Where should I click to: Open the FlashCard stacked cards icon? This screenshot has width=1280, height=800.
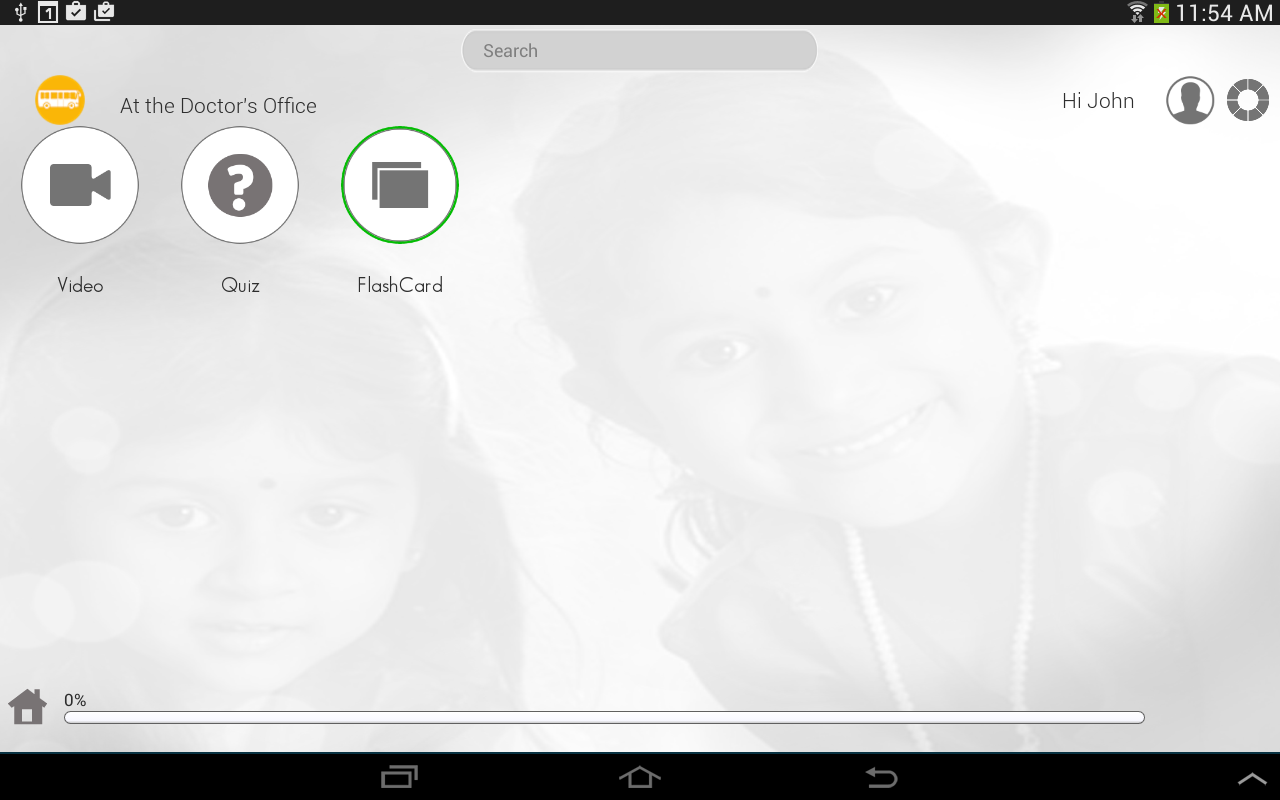point(400,185)
